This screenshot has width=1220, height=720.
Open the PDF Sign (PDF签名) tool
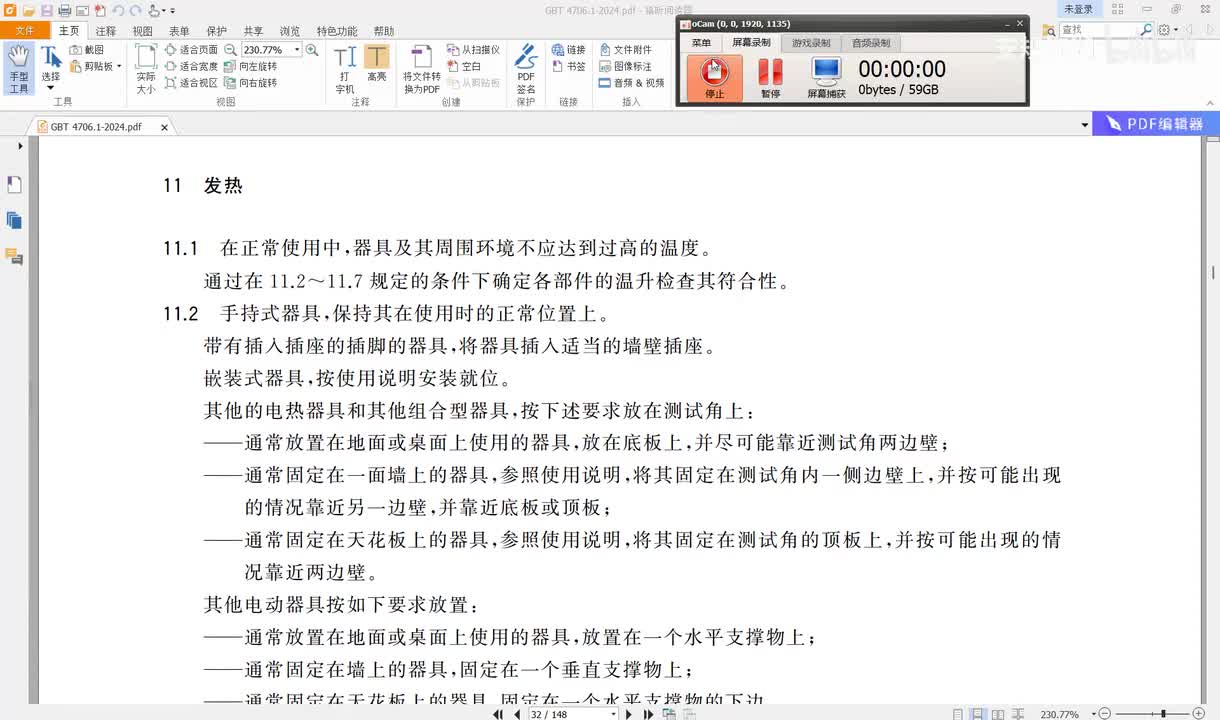click(x=526, y=69)
